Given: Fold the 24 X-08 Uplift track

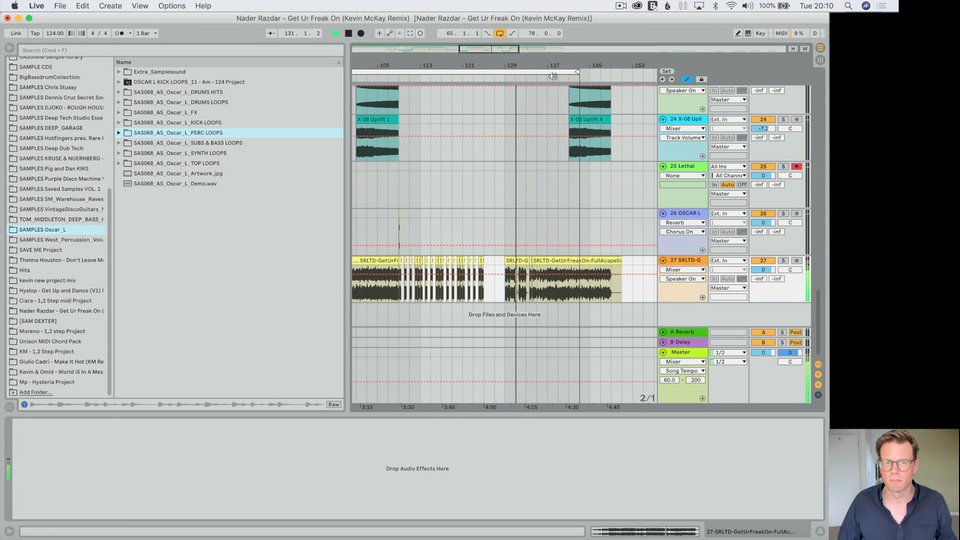Looking at the screenshot, I should 663,119.
